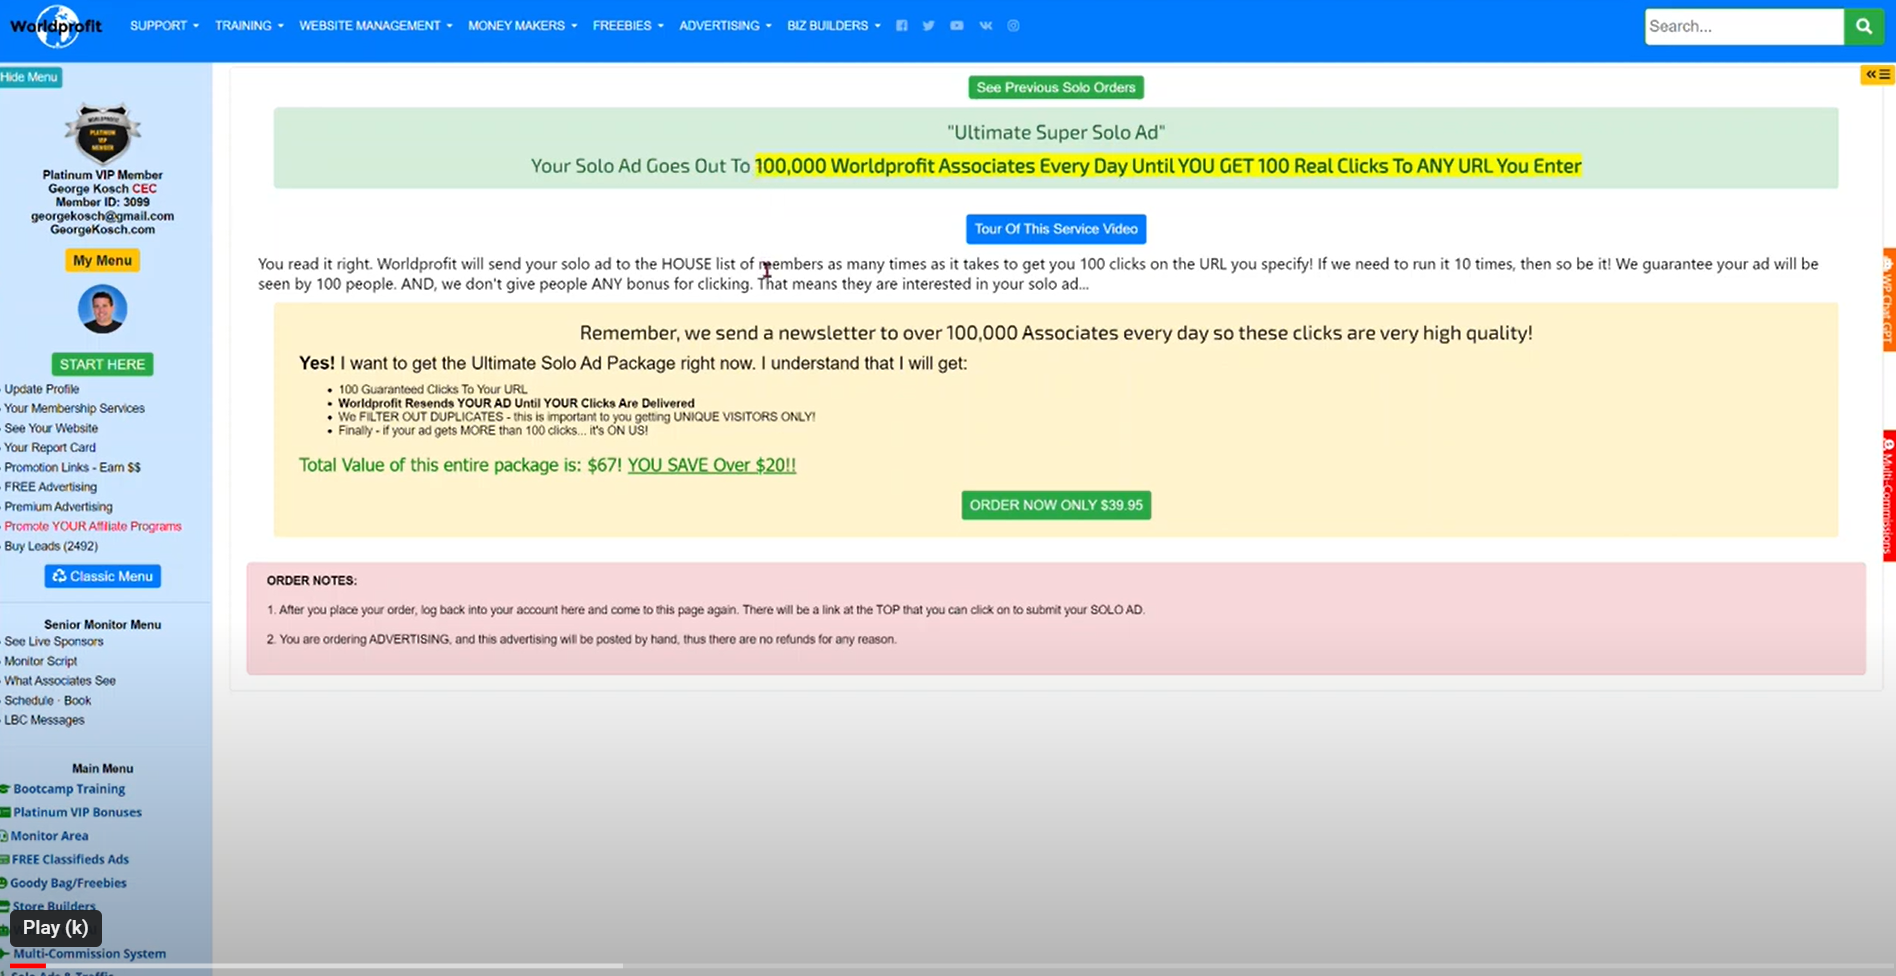1896x976 pixels.
Task: Open Premium Advertising sidebar link
Action: pyautogui.click(x=58, y=507)
